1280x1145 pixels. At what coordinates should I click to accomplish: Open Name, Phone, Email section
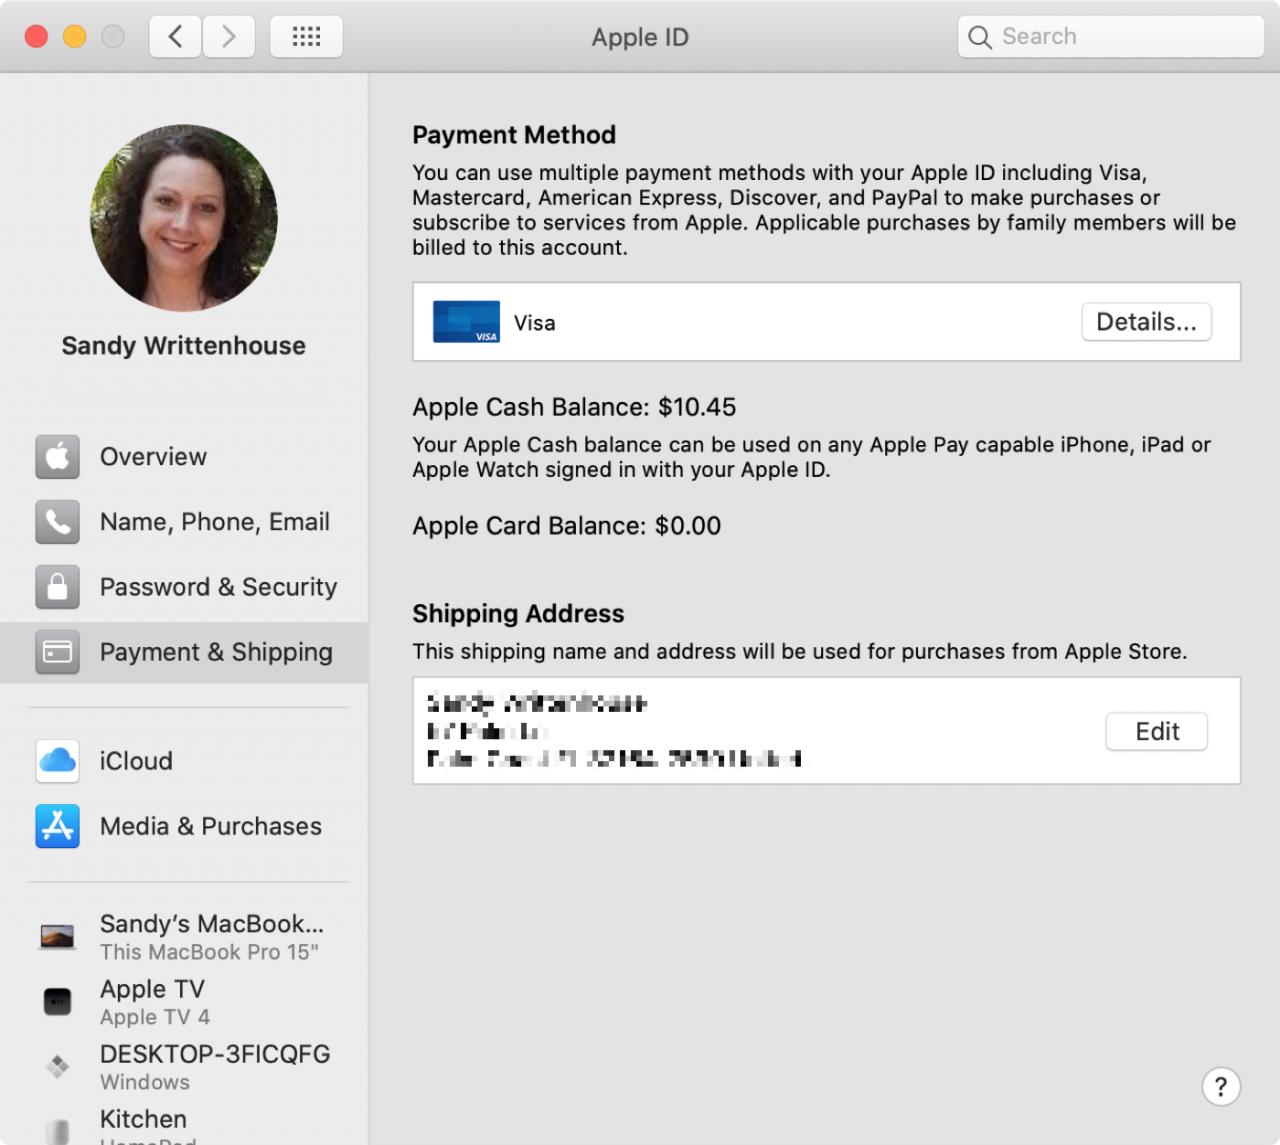184,522
